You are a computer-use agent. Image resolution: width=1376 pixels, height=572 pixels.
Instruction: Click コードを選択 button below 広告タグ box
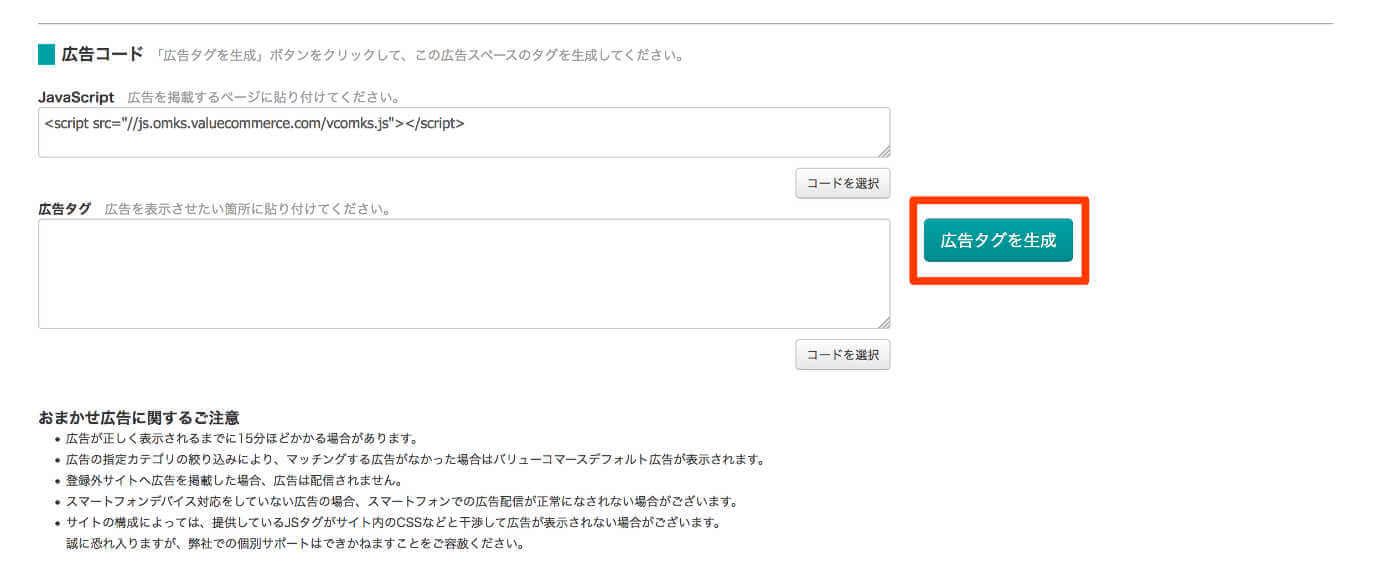(x=843, y=354)
